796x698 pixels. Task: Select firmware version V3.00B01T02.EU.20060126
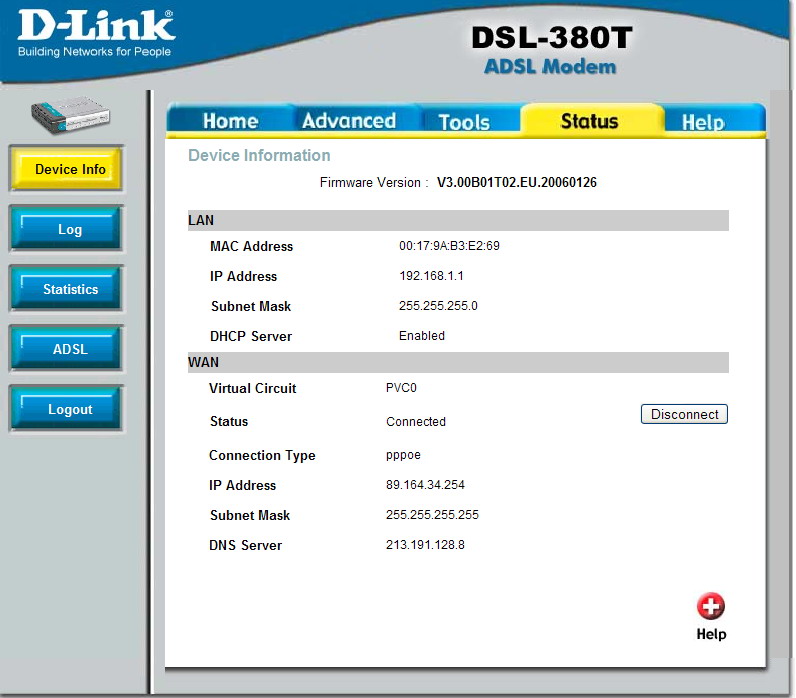tap(517, 182)
